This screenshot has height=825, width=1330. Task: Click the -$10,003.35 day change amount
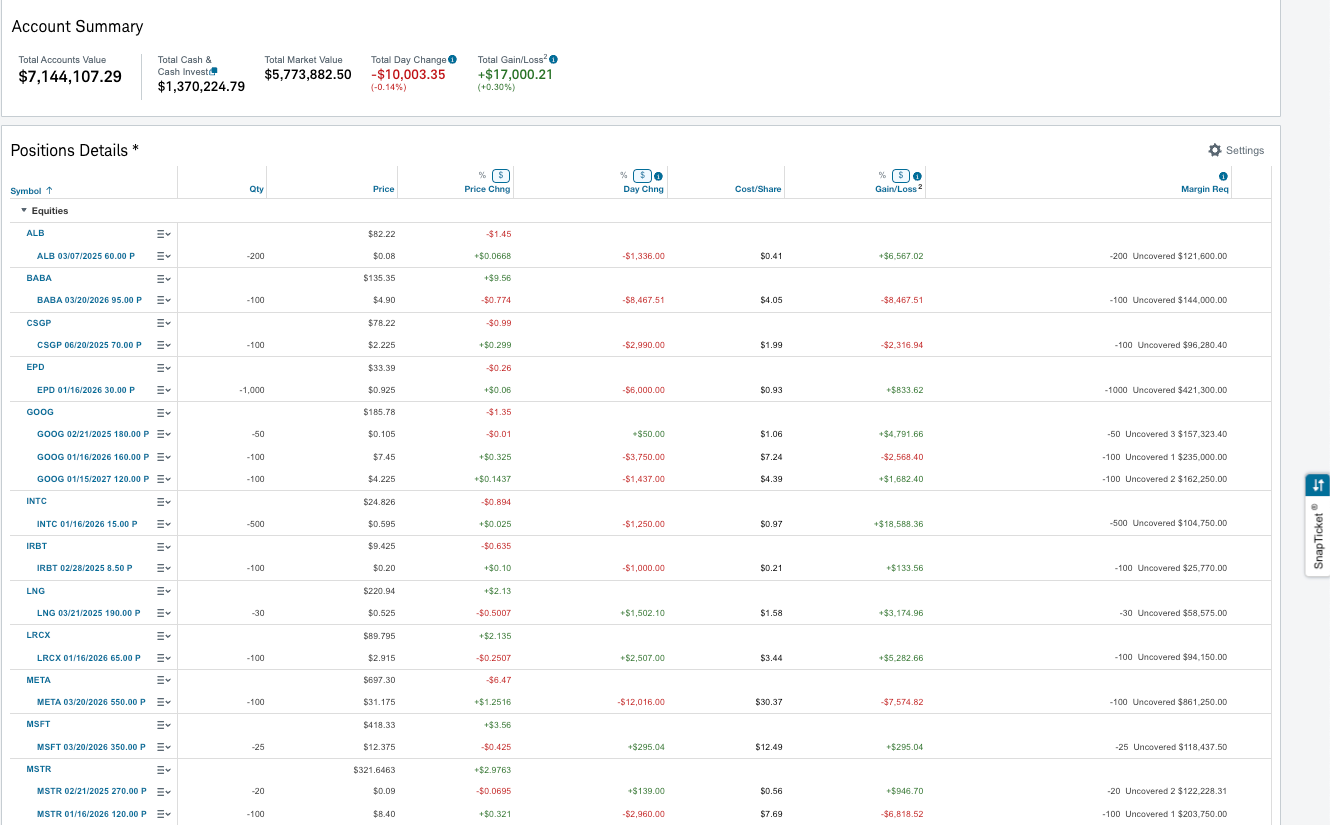(x=408, y=75)
